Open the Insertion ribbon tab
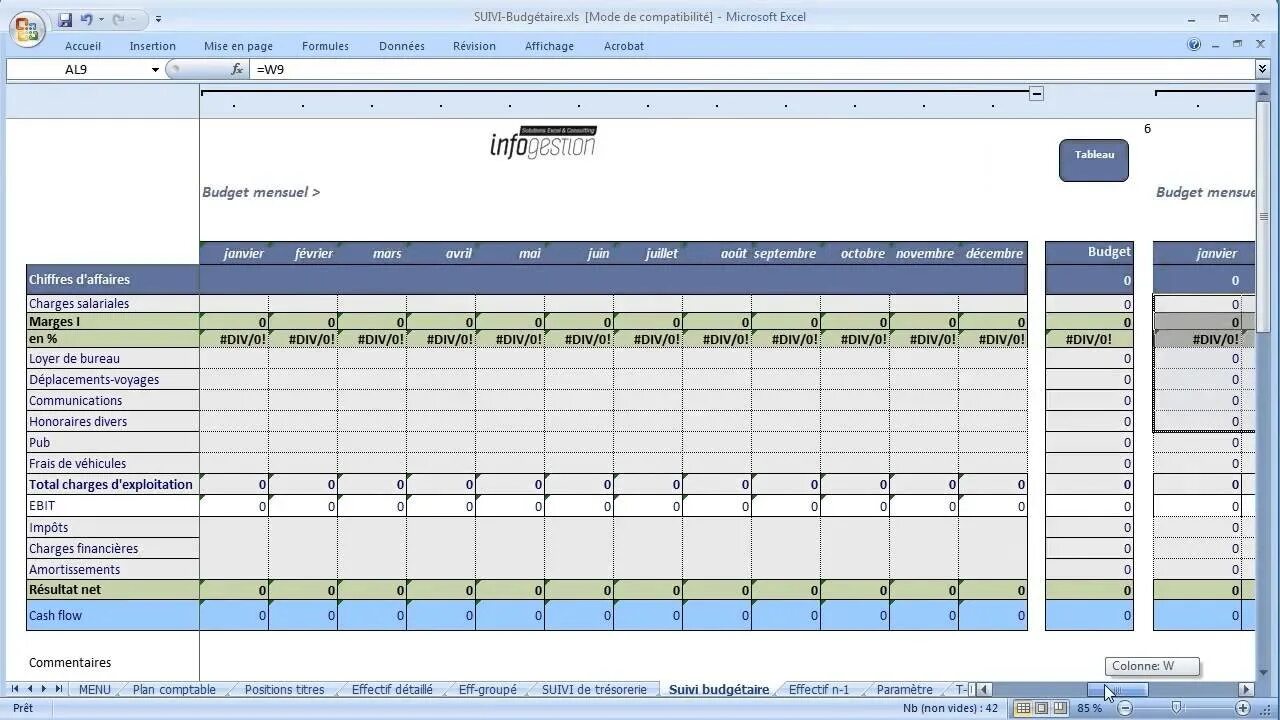Viewport: 1280px width, 720px height. pos(152,46)
